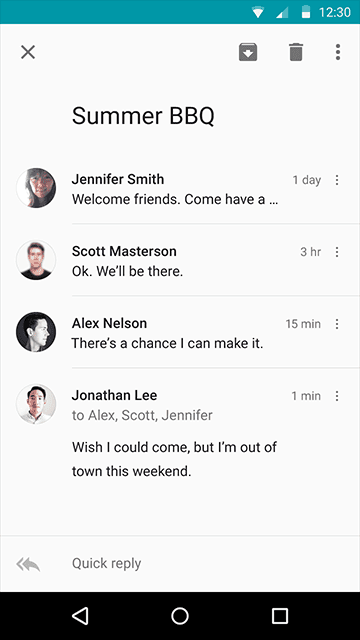
Task: Delete the conversation with the trash icon
Action: (296, 52)
